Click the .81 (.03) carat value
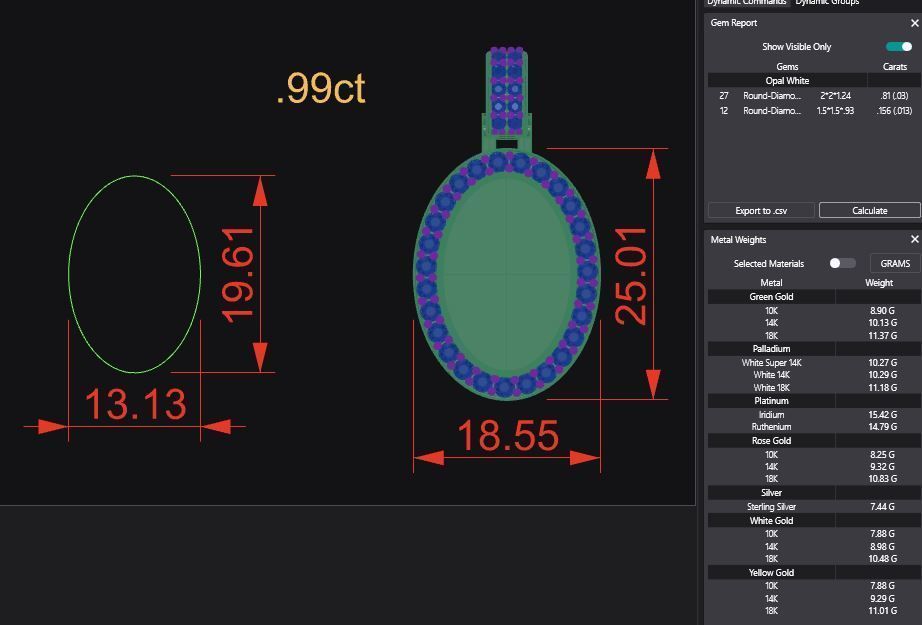 pyautogui.click(x=894, y=95)
